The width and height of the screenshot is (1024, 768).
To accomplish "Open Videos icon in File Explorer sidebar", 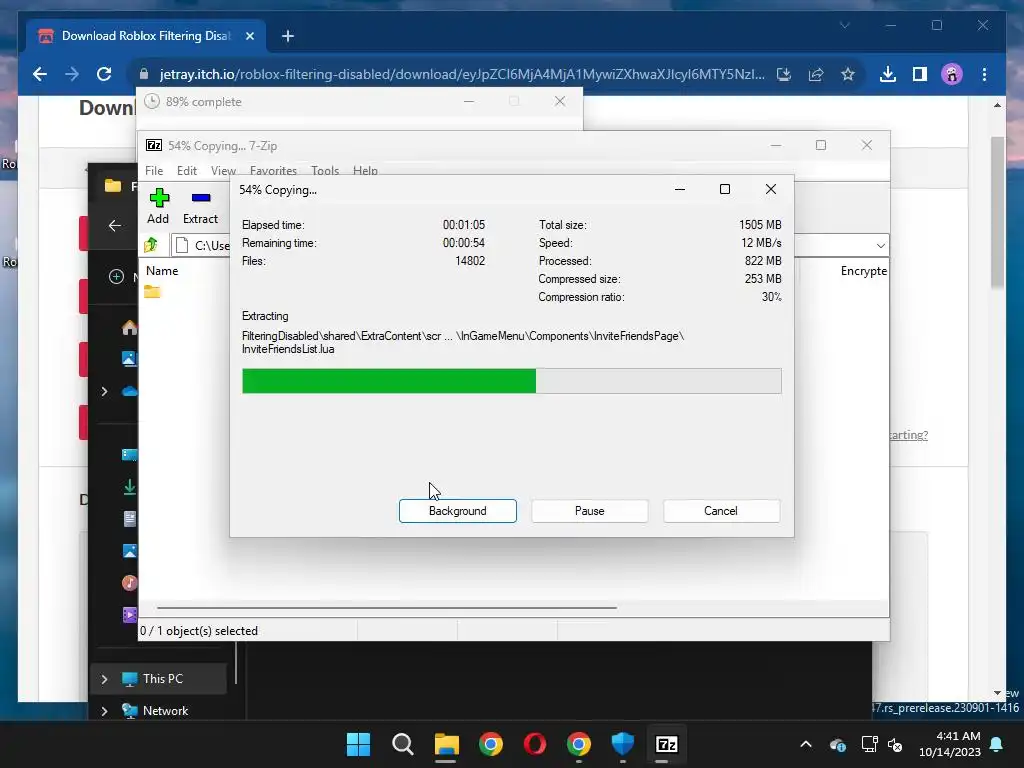I will [129, 615].
